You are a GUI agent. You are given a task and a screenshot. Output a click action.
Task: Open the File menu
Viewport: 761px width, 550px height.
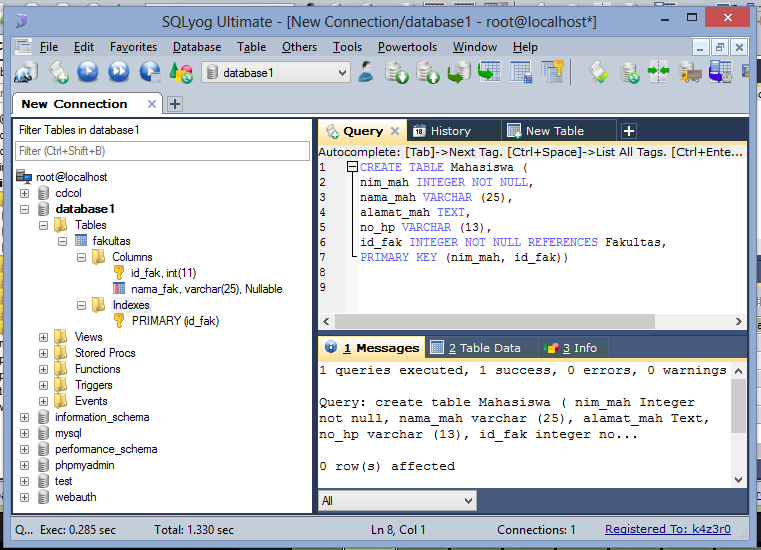tap(49, 47)
